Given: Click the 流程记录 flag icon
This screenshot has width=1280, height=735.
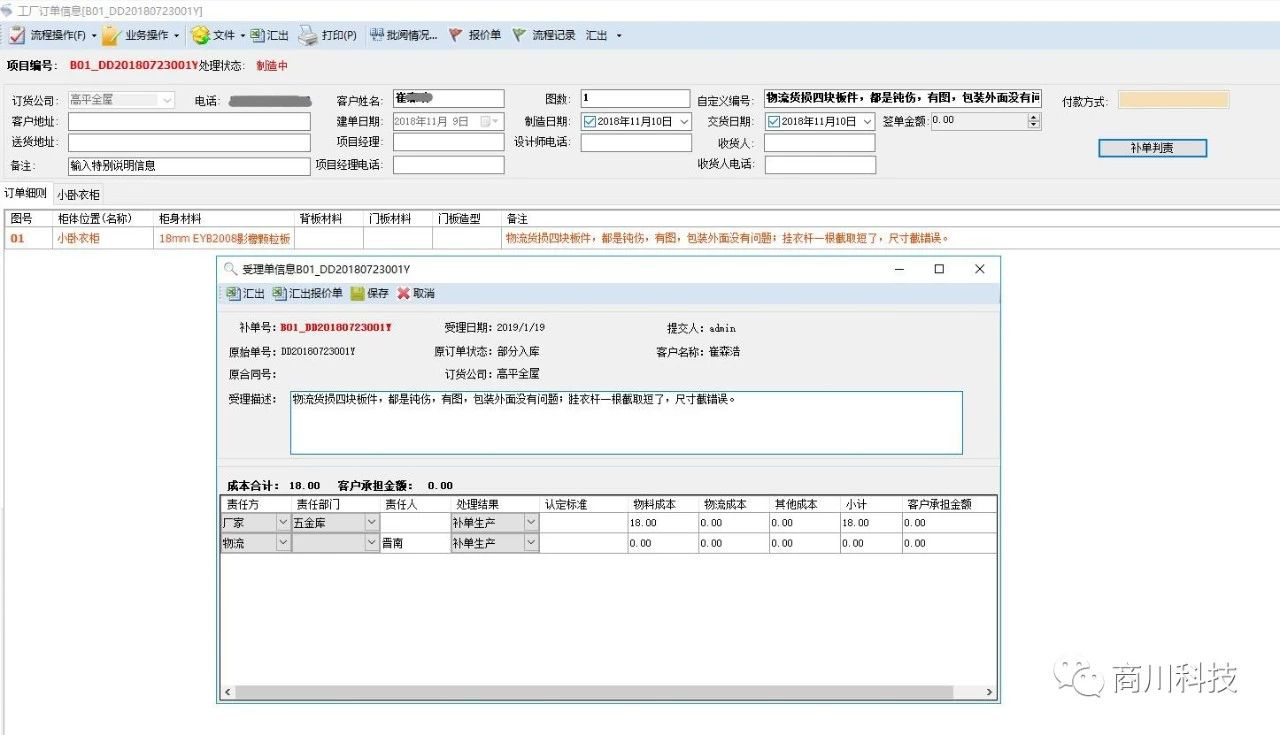Looking at the screenshot, I should (519, 35).
